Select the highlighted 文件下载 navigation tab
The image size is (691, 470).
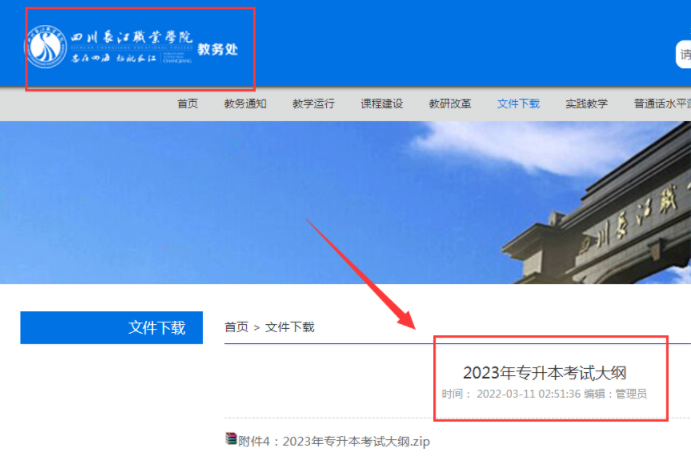[x=518, y=104]
